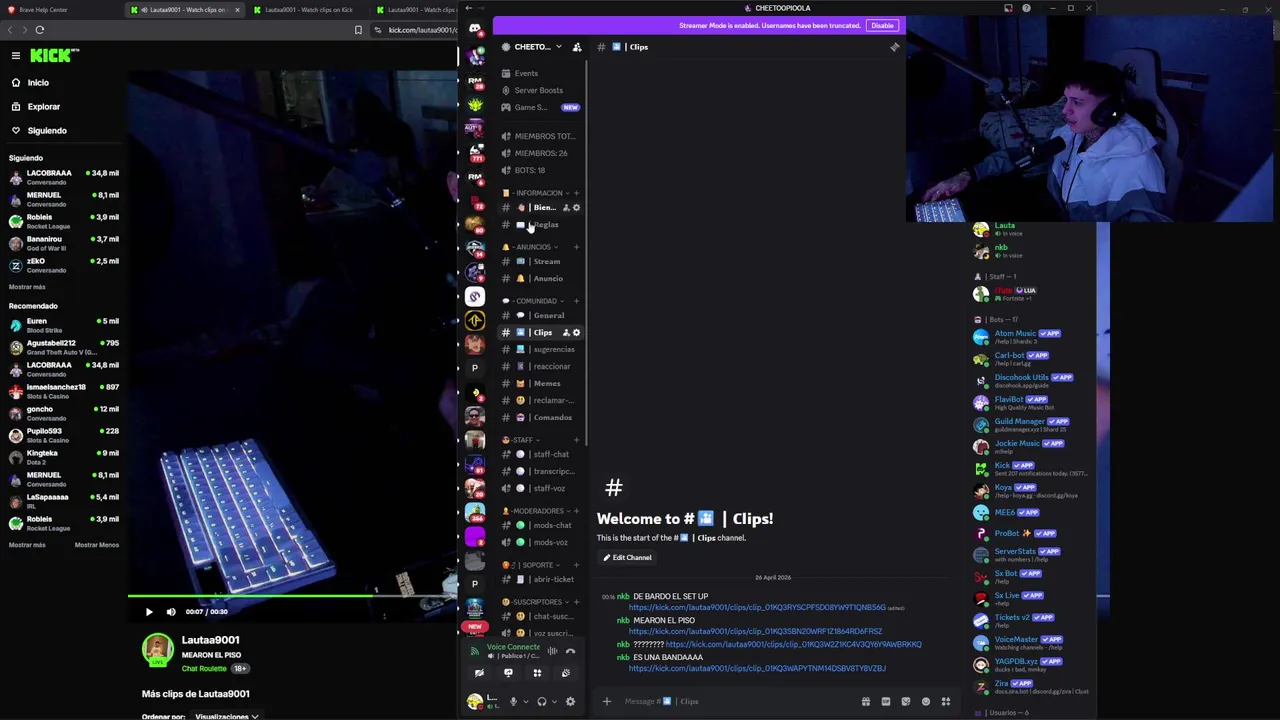Screen dimensions: 1280x720
Task: Mute the Kick clip volume
Action: [x=171, y=612]
